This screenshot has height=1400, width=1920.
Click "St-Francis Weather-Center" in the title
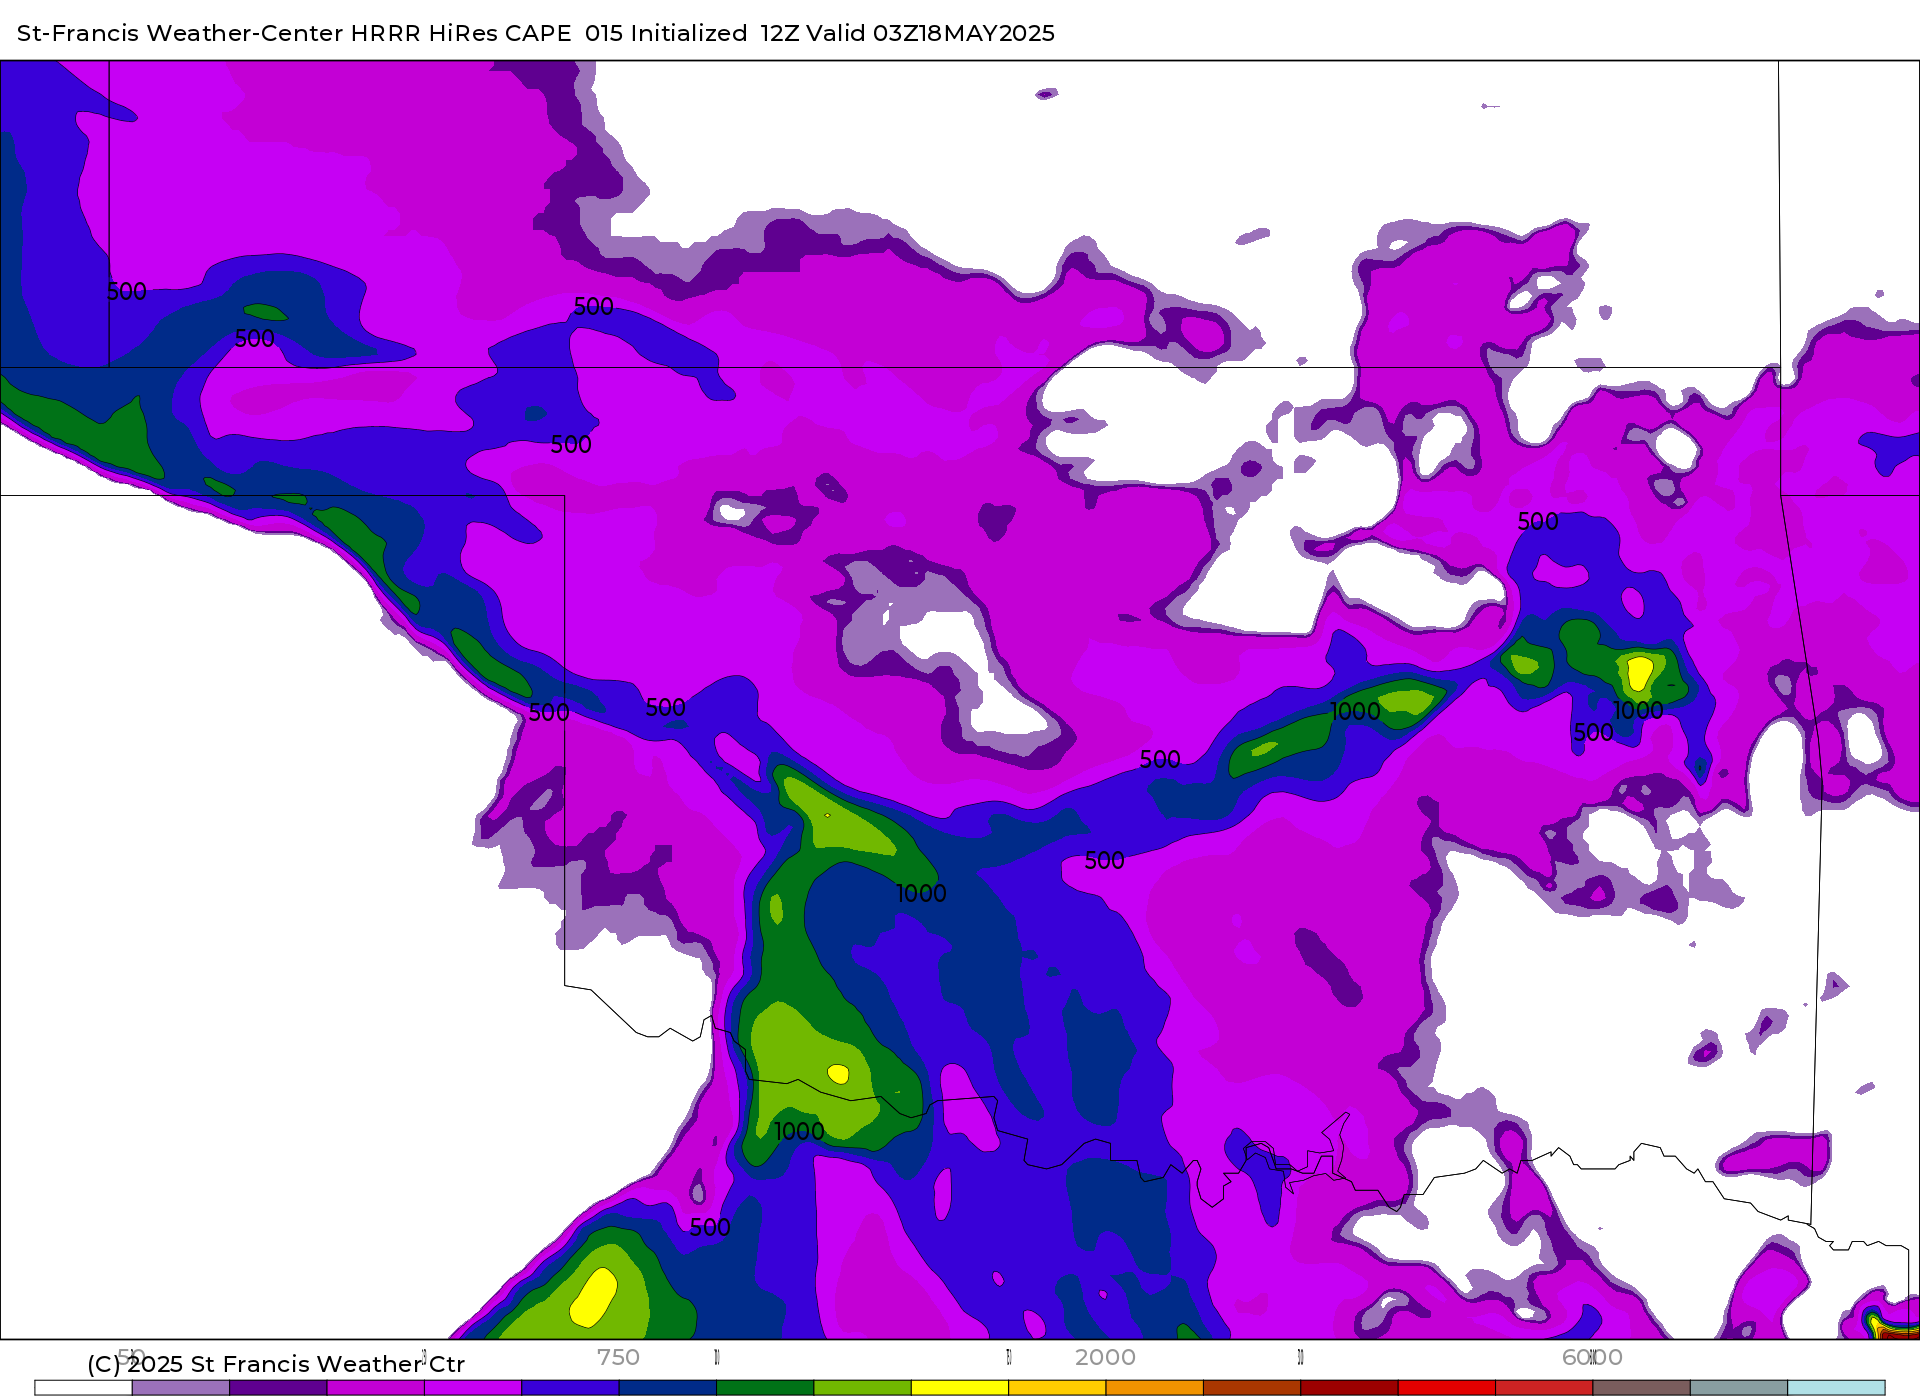click(x=180, y=33)
